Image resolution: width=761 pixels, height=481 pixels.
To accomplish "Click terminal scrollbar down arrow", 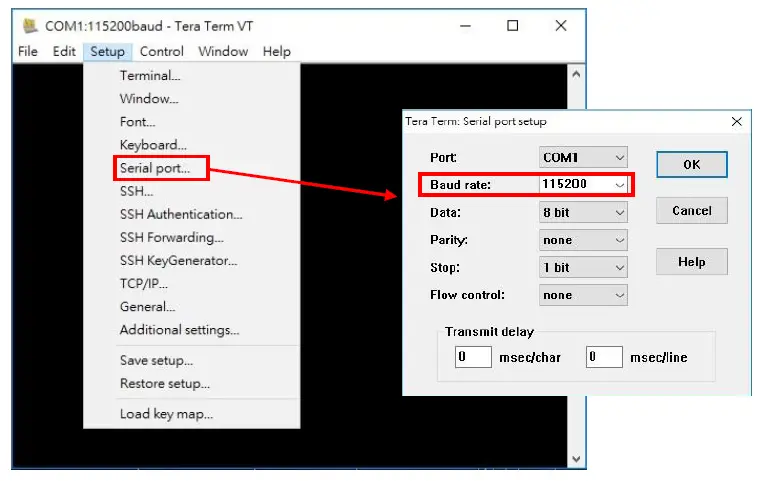I will pyautogui.click(x=576, y=459).
